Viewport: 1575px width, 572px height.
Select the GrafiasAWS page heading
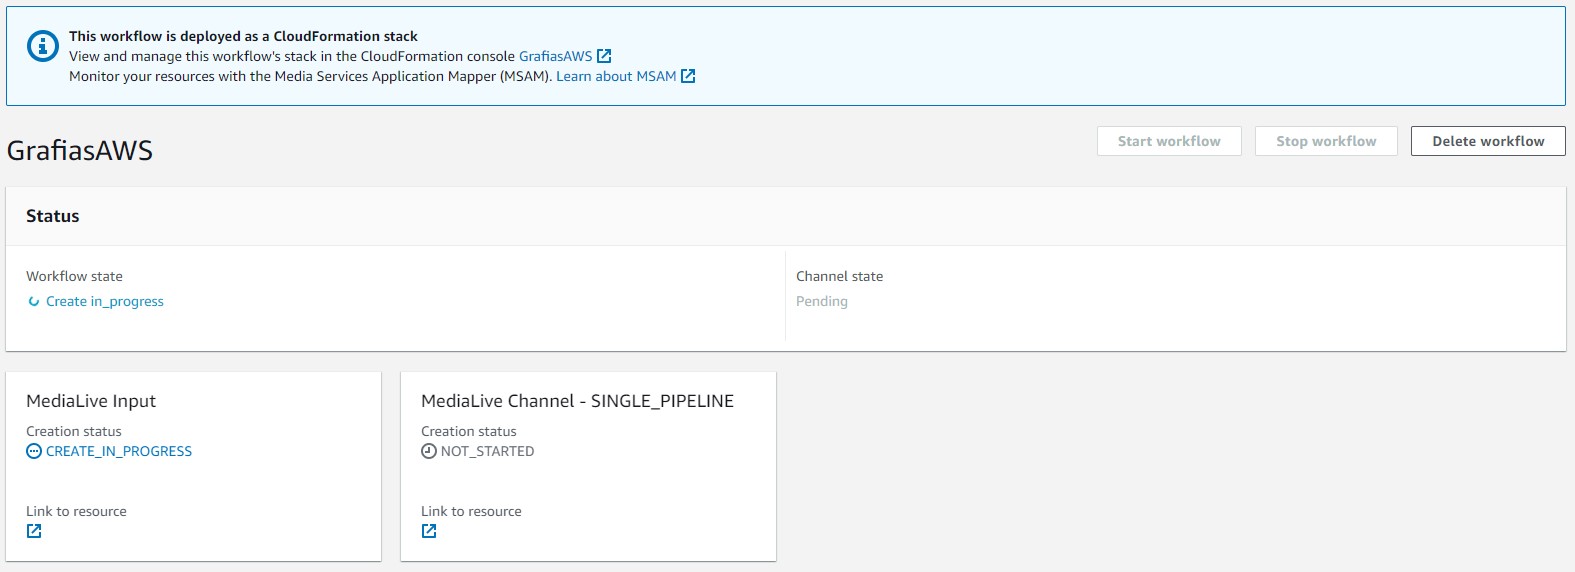80,151
